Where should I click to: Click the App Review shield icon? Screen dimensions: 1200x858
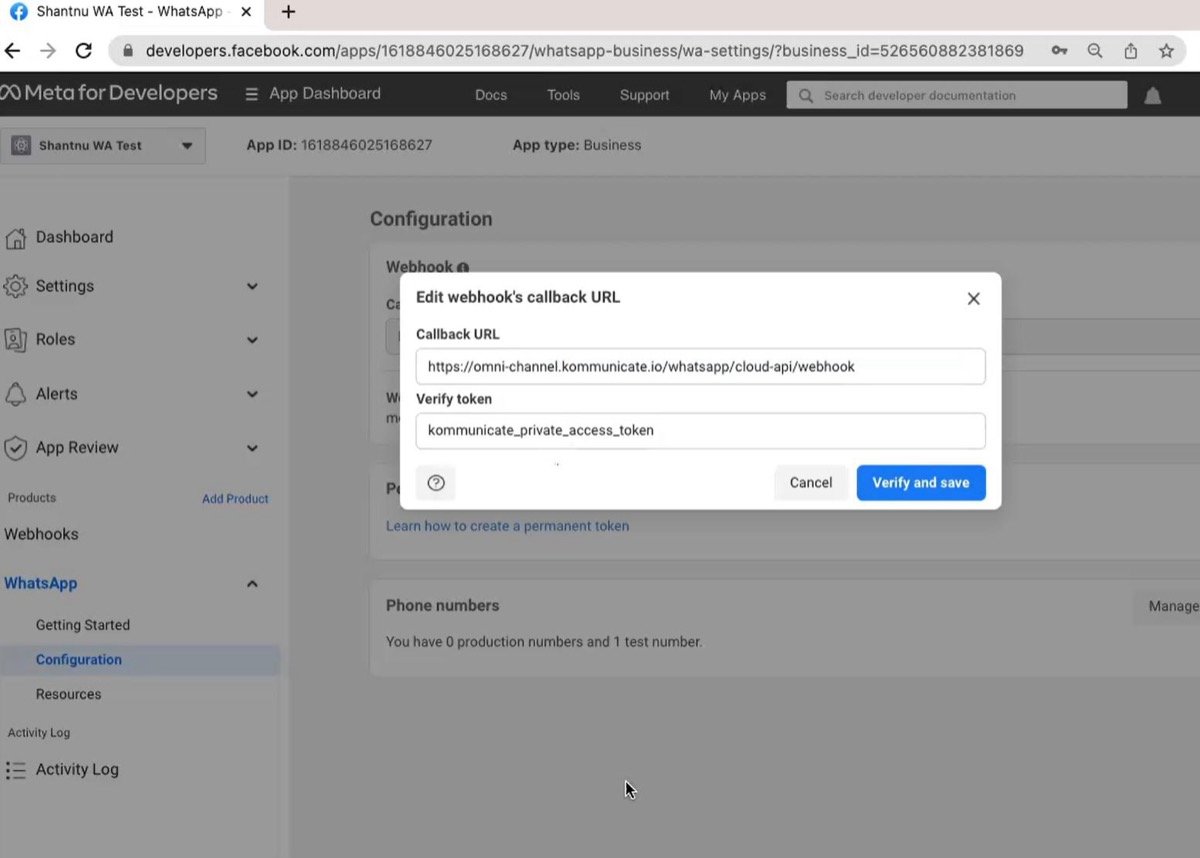pos(15,448)
